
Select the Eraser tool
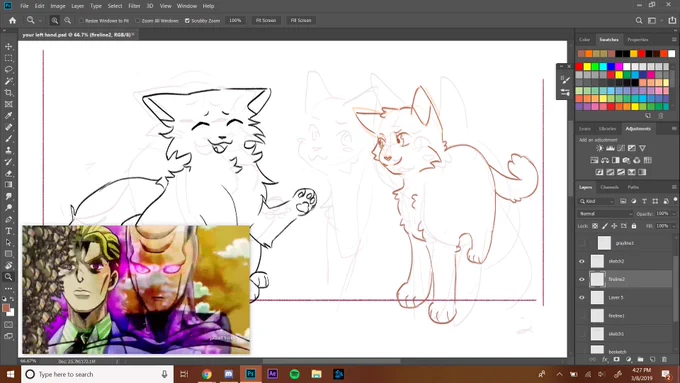(8, 173)
